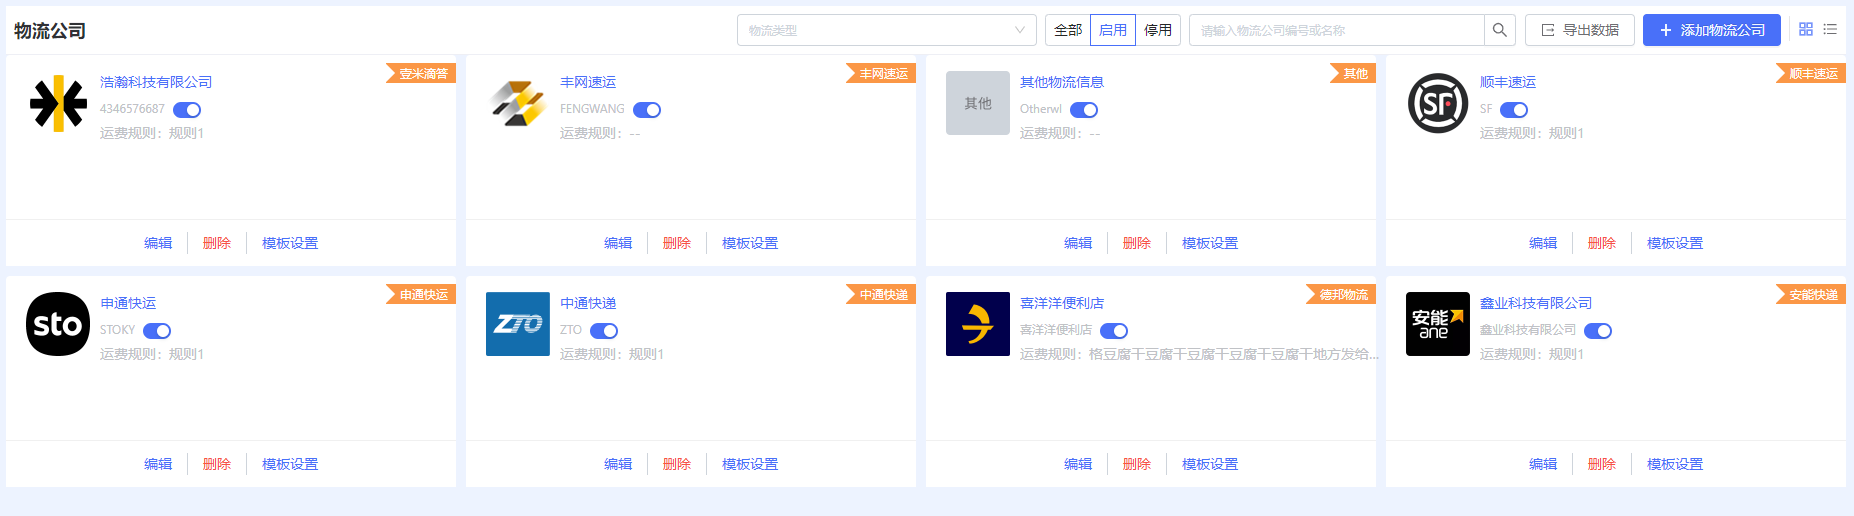Edit the 浩瀚科技有限公司 card
Viewport: 1854px width, 516px height.
[x=158, y=243]
